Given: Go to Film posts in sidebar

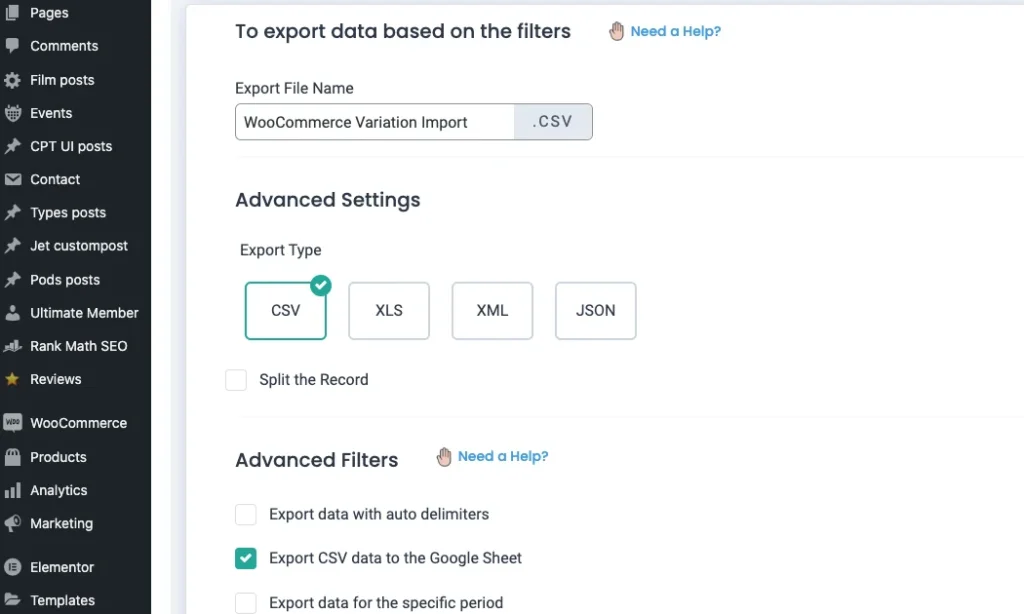Looking at the screenshot, I should [x=62, y=80].
